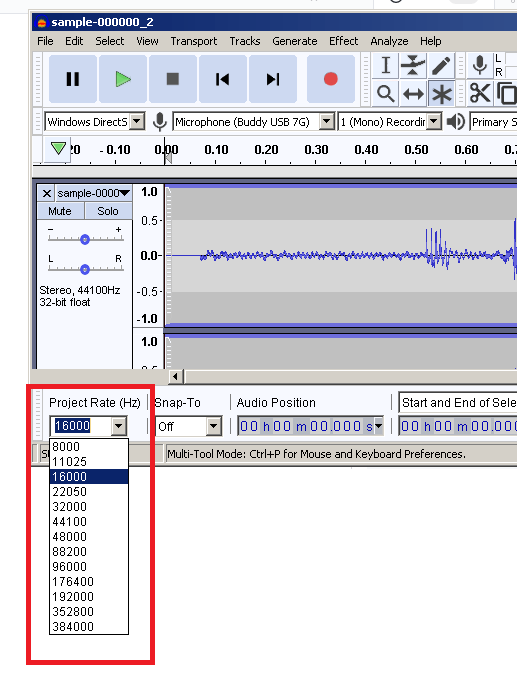Open the Primary Sound output device dropdown

tap(493, 122)
